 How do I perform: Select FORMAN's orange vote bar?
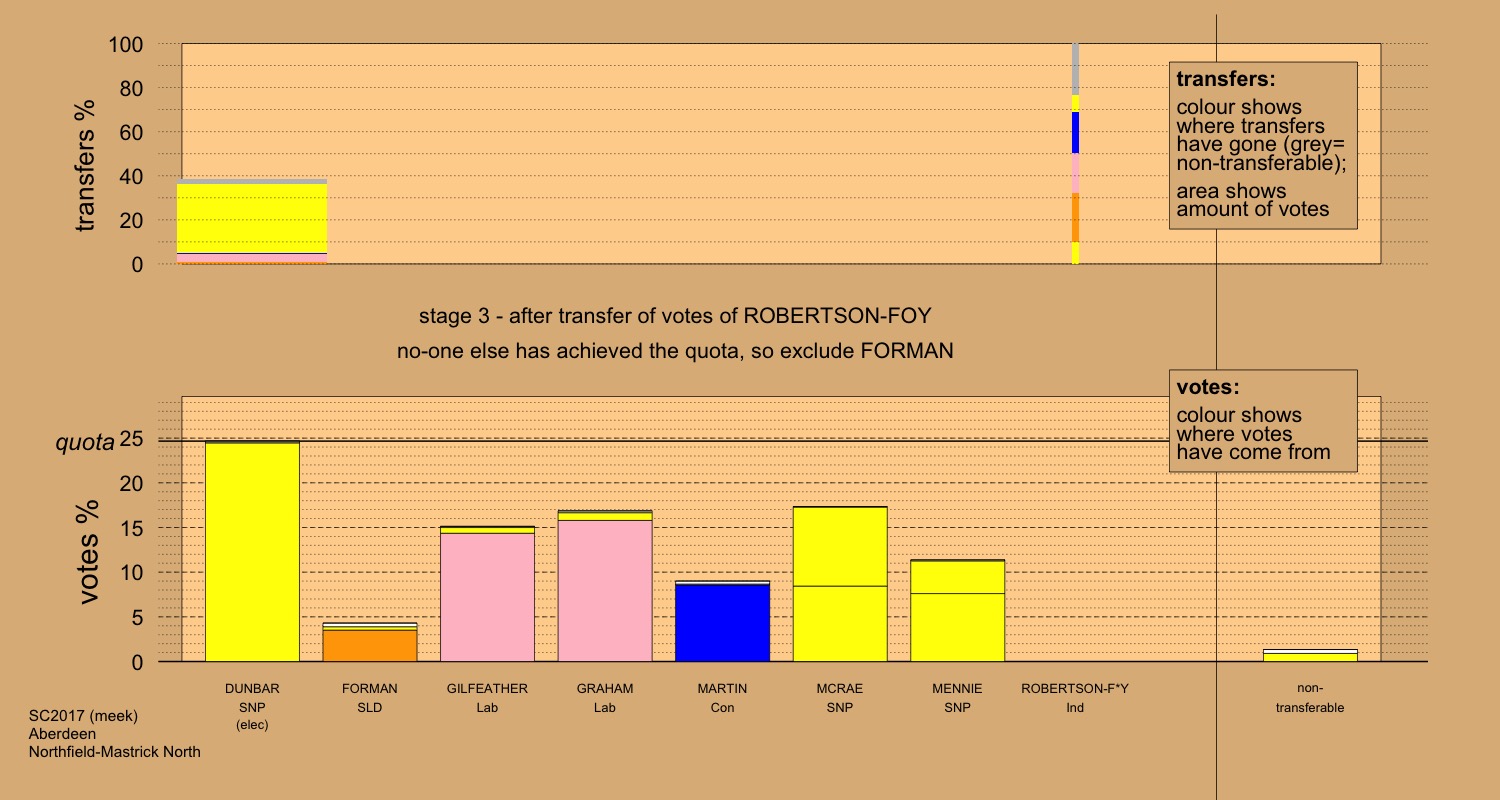coord(369,646)
